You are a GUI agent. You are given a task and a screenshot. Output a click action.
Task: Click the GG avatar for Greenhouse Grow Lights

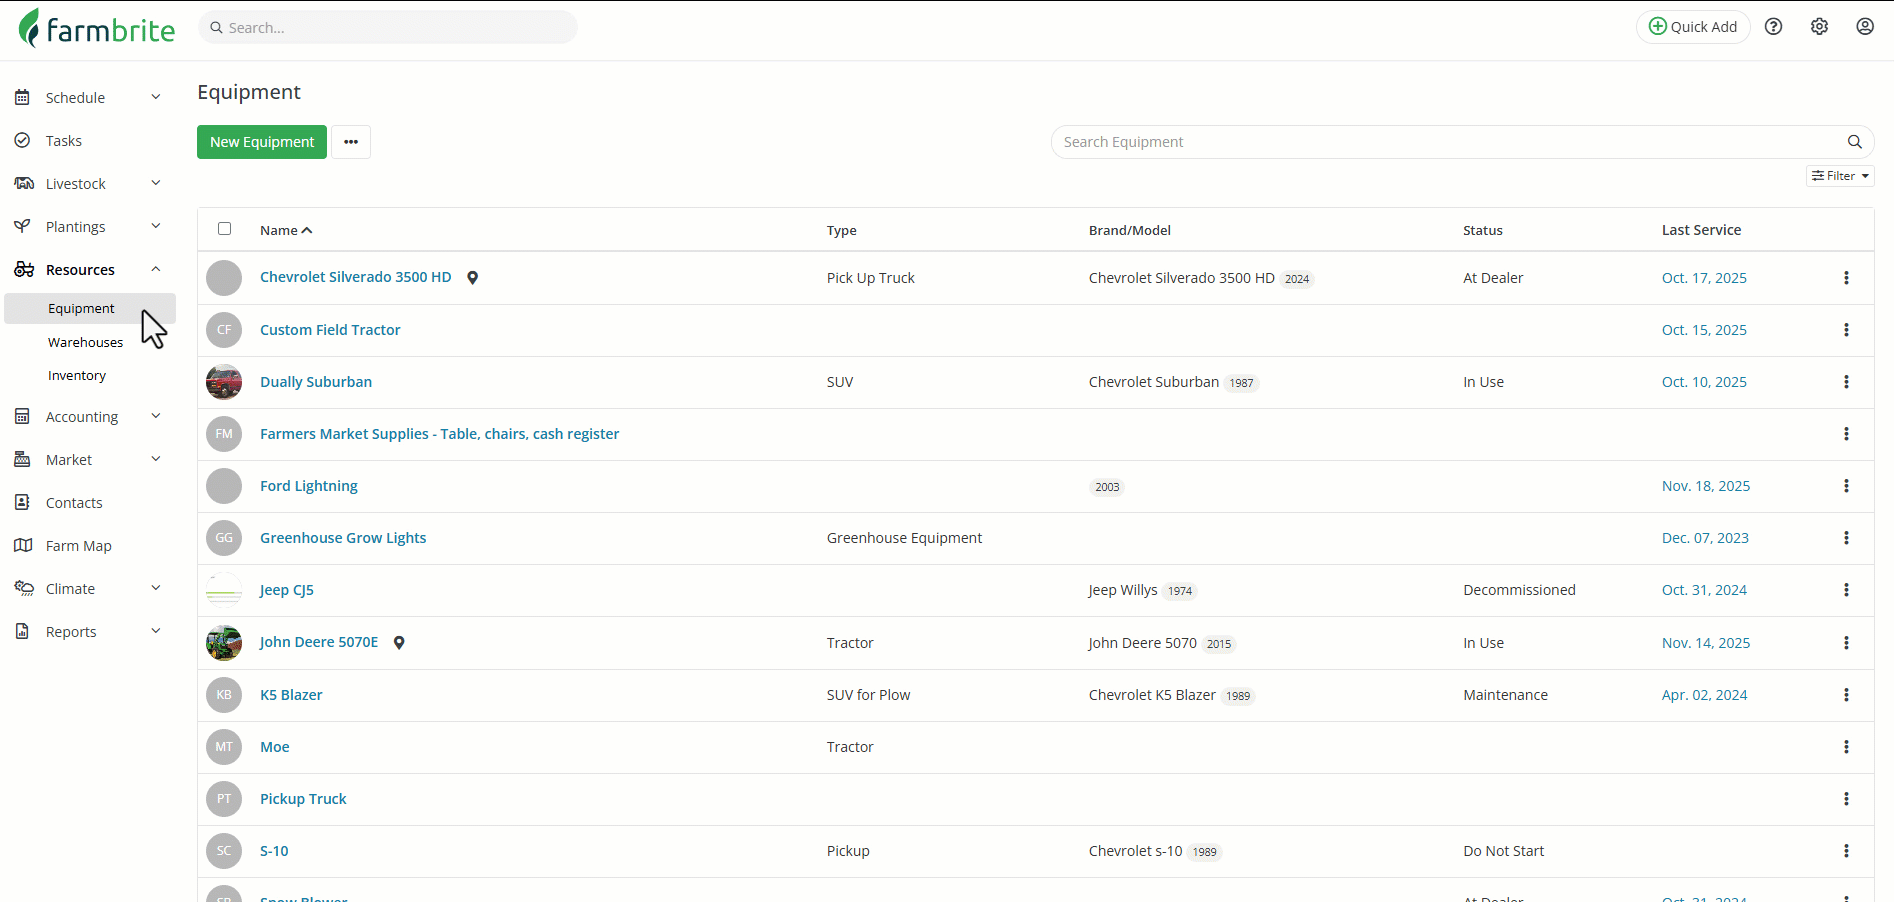click(x=224, y=538)
